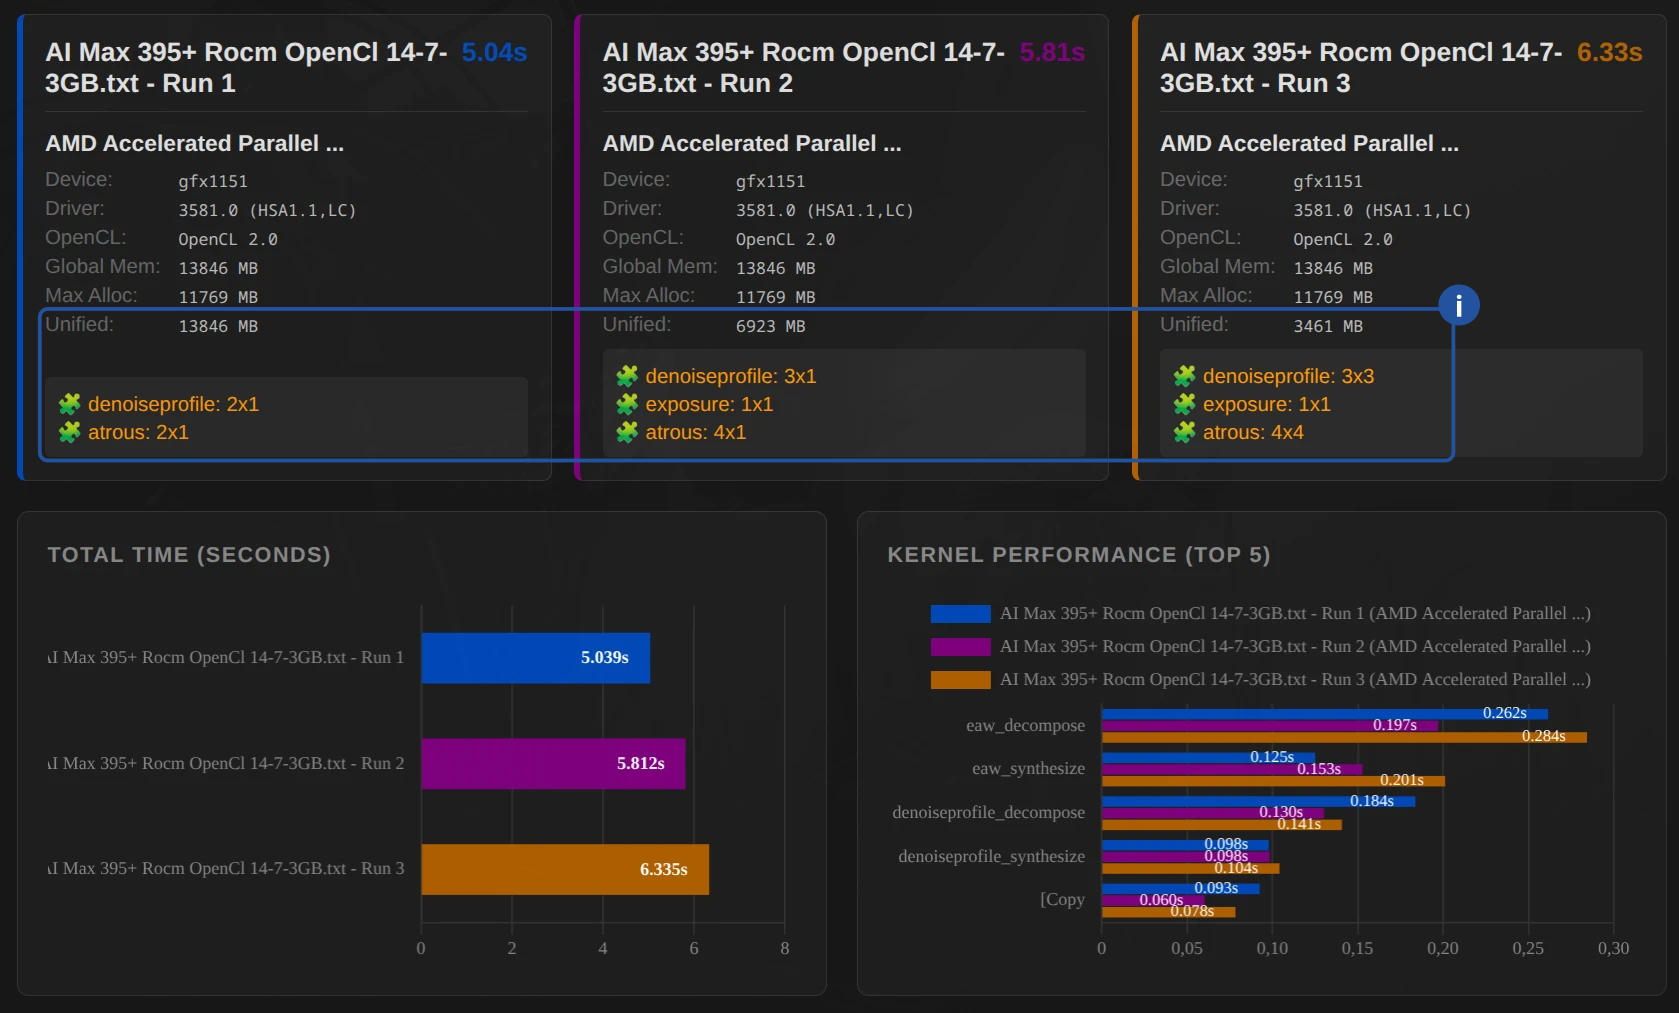This screenshot has width=1679, height=1013.
Task: Select puzzle icon next to atrous: 4x1
Action: coord(627,432)
